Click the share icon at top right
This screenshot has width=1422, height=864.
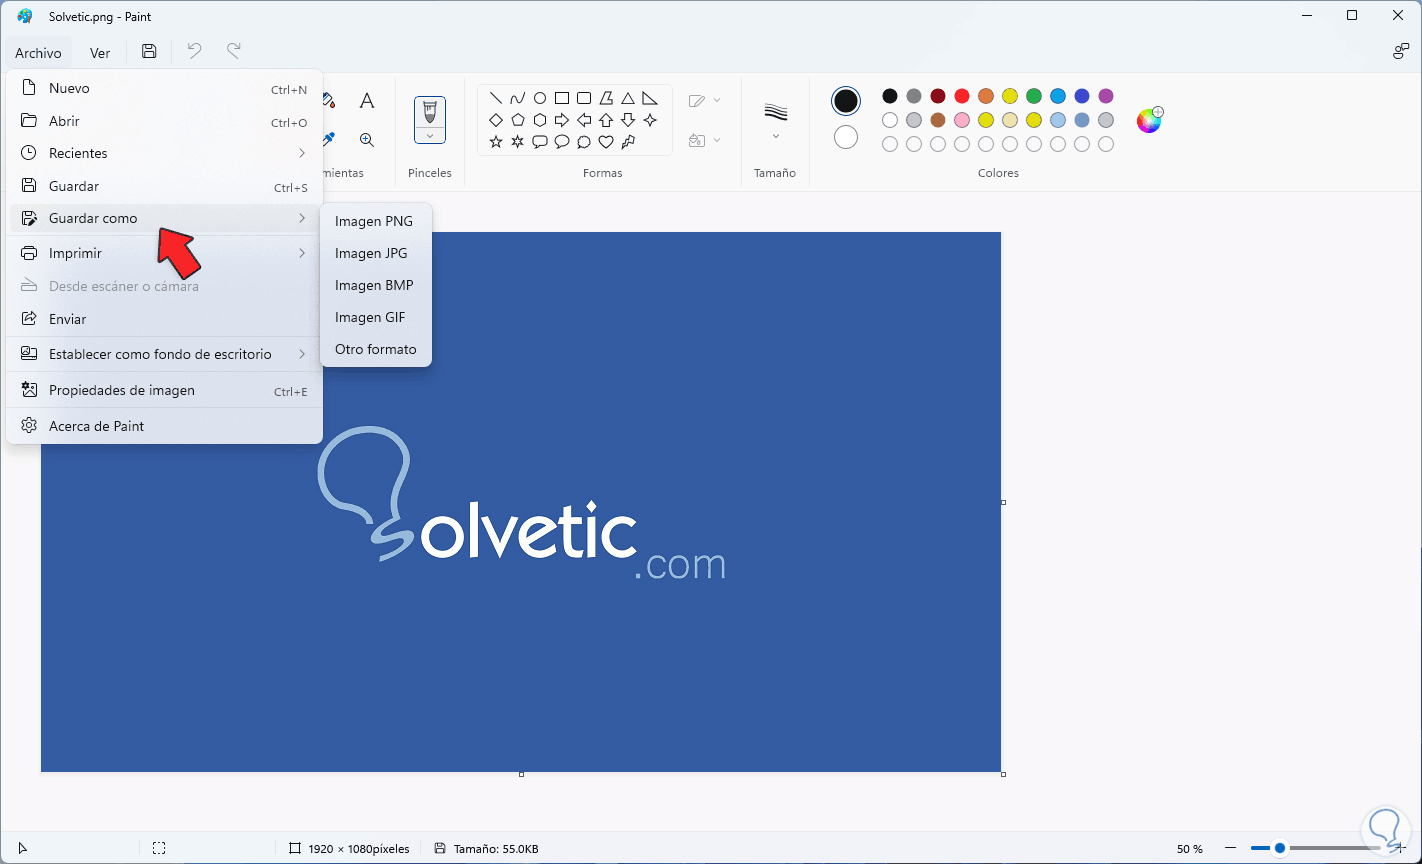tap(1401, 52)
